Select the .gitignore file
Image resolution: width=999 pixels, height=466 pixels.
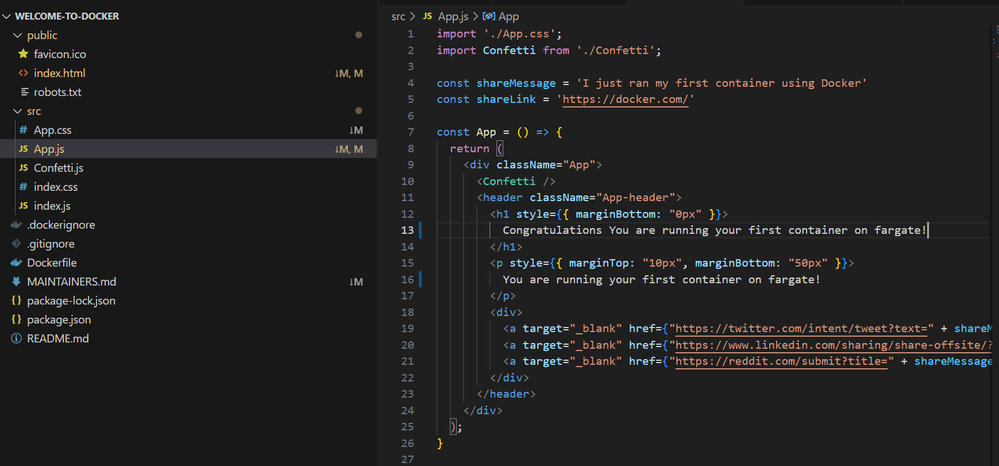(x=51, y=244)
